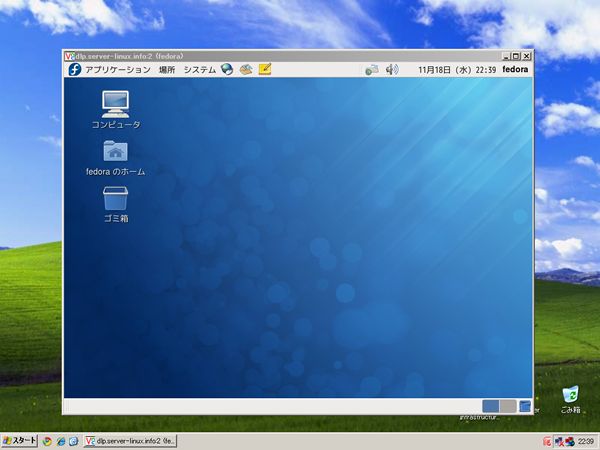This screenshot has width=600, height=450.
Task: Click the VNC icon in window title bar
Action: coord(69,56)
